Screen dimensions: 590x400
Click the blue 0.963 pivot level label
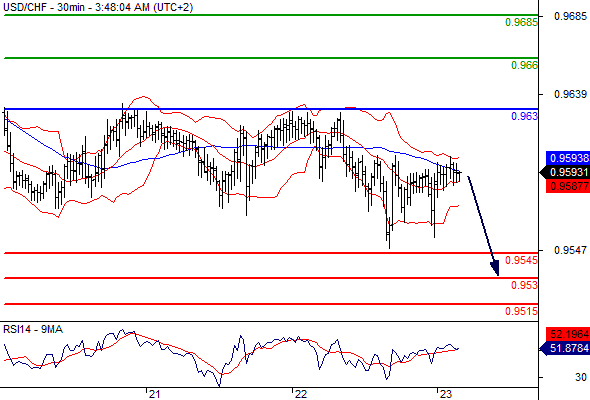click(x=524, y=116)
